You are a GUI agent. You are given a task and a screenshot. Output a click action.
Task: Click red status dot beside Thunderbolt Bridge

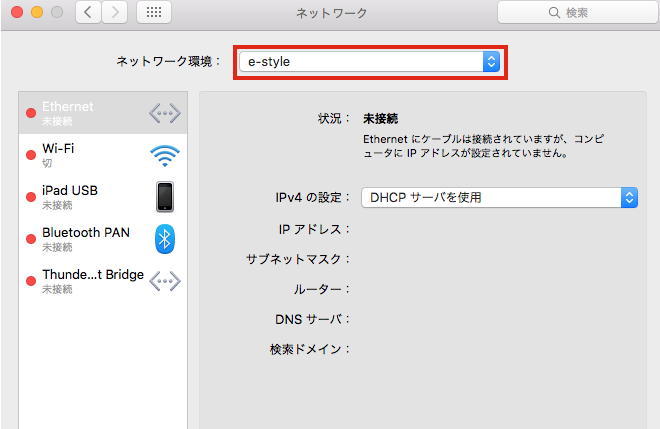pos(31,281)
